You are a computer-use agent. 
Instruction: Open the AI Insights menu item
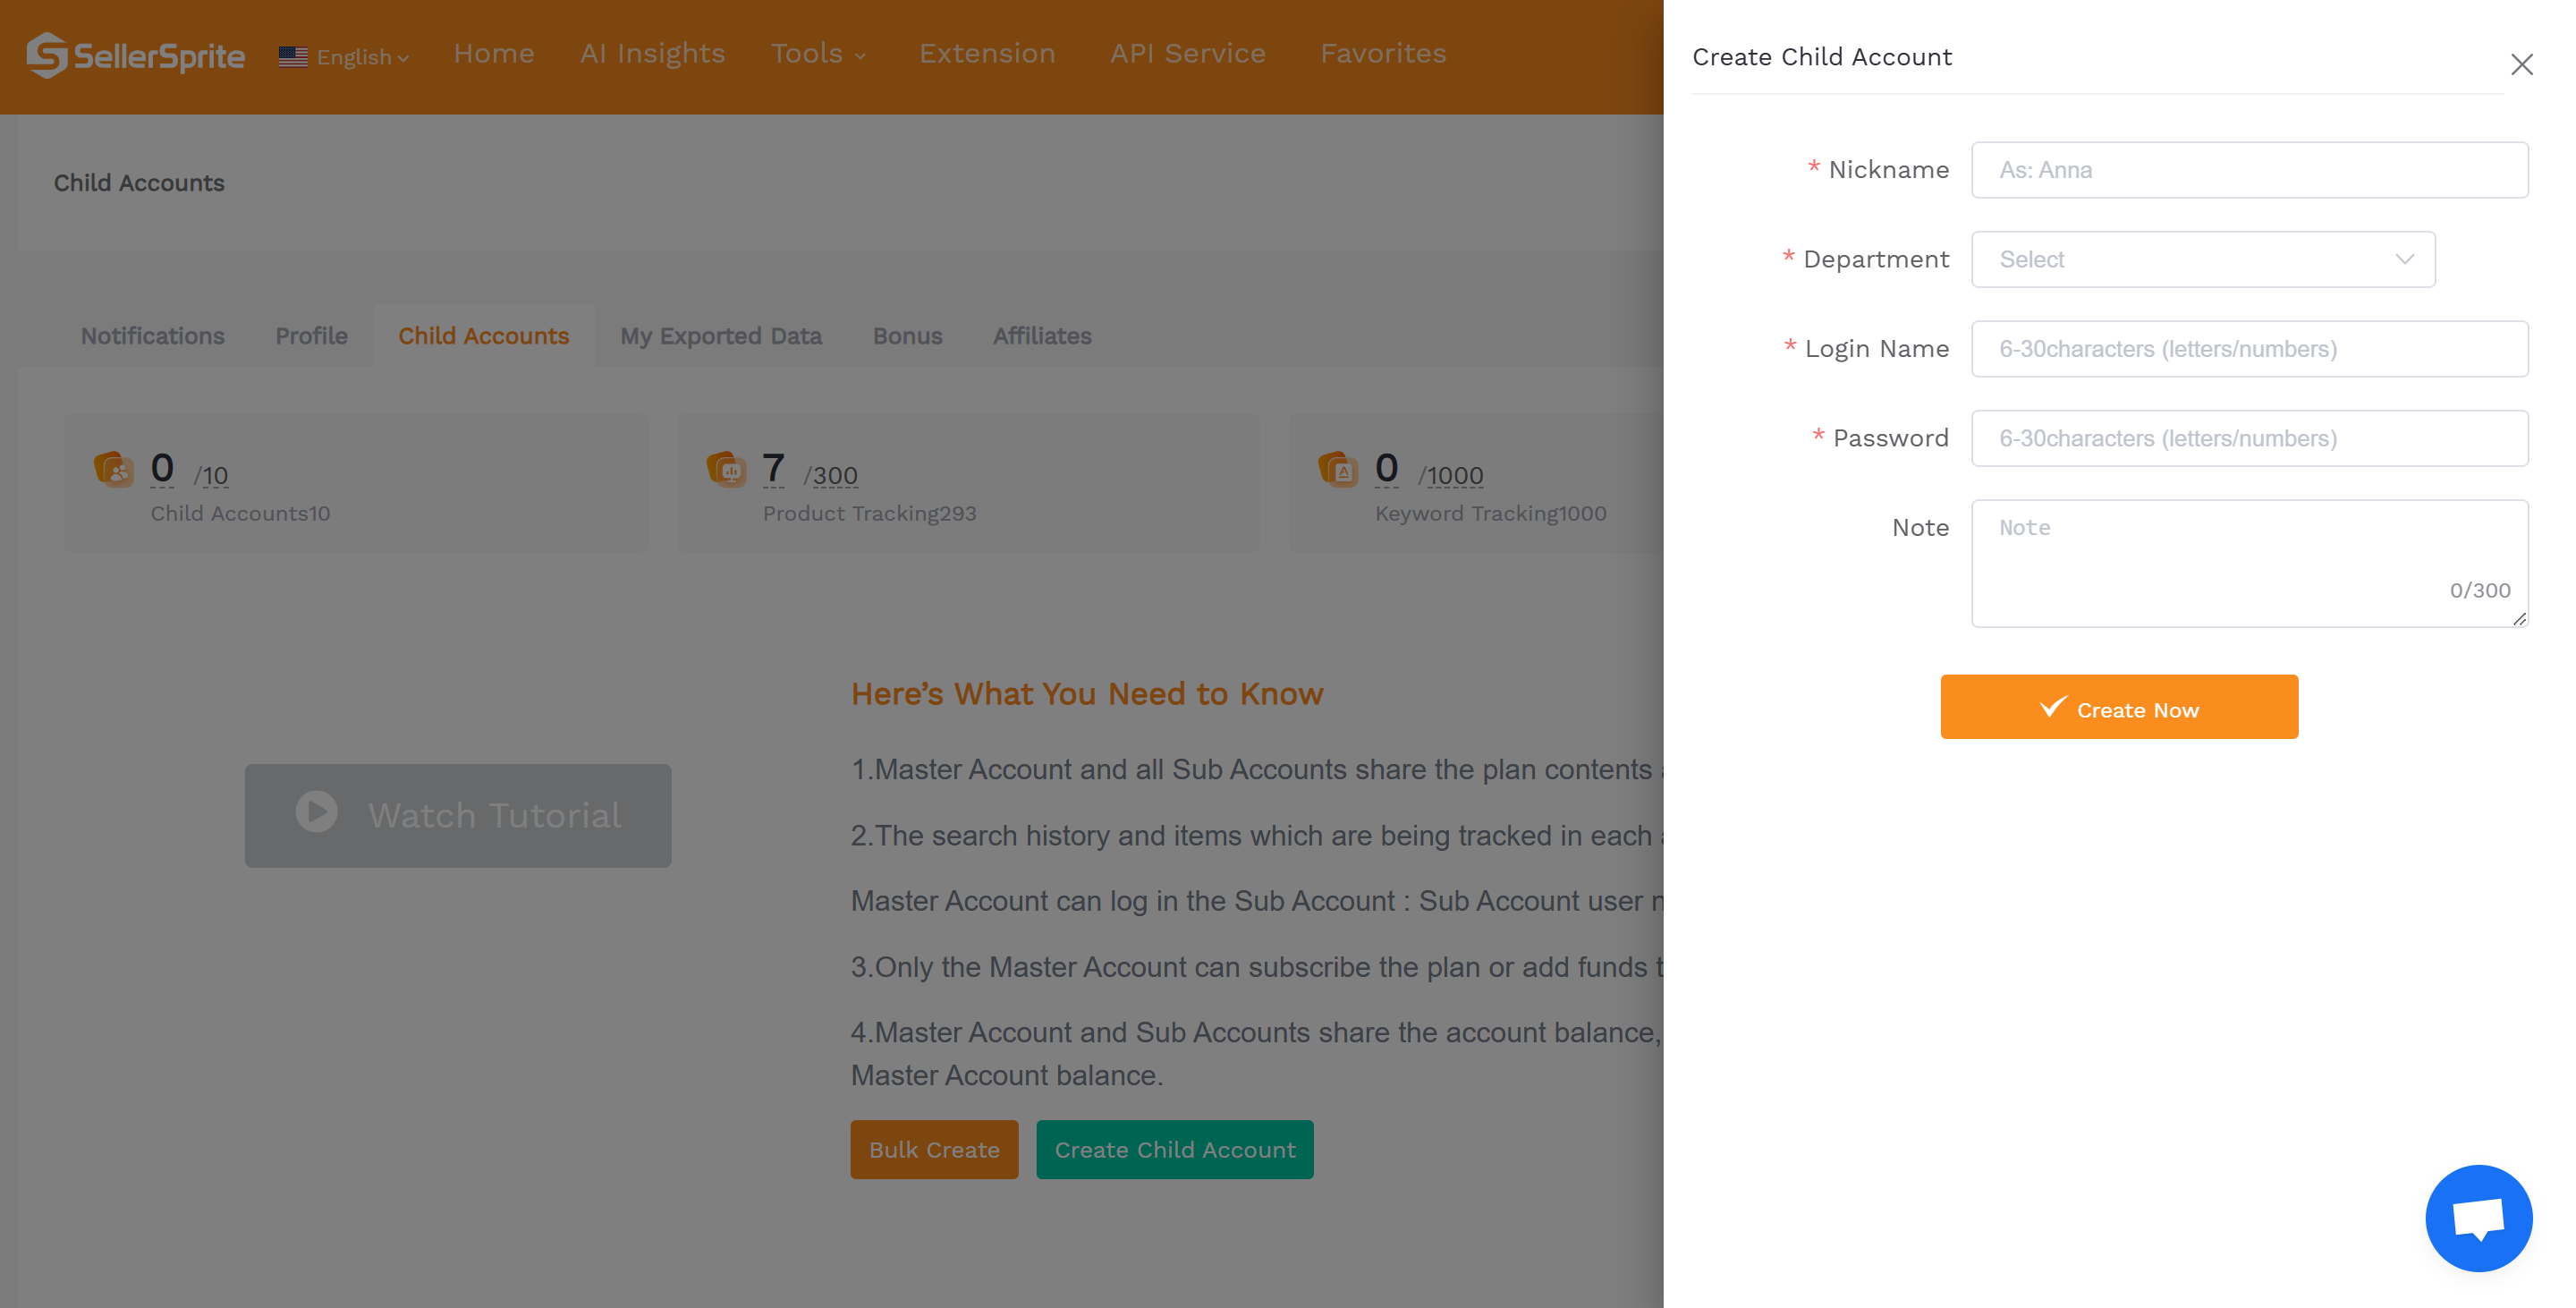[652, 53]
